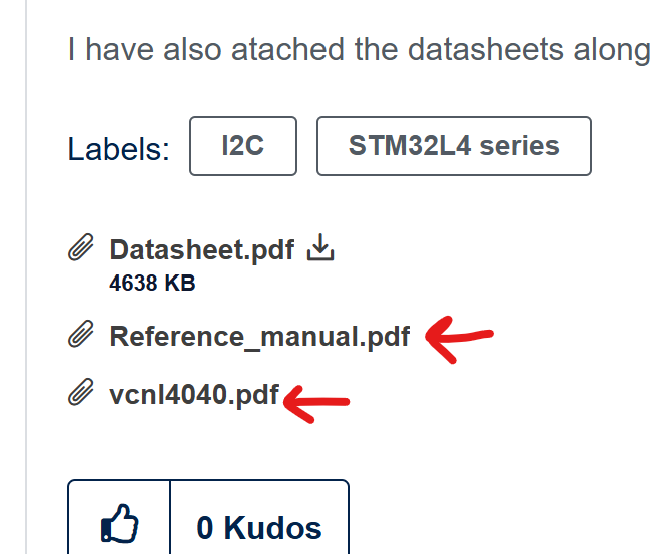This screenshot has height=554, width=650.
Task: Click the 4638 KB file size text
Action: point(152,283)
